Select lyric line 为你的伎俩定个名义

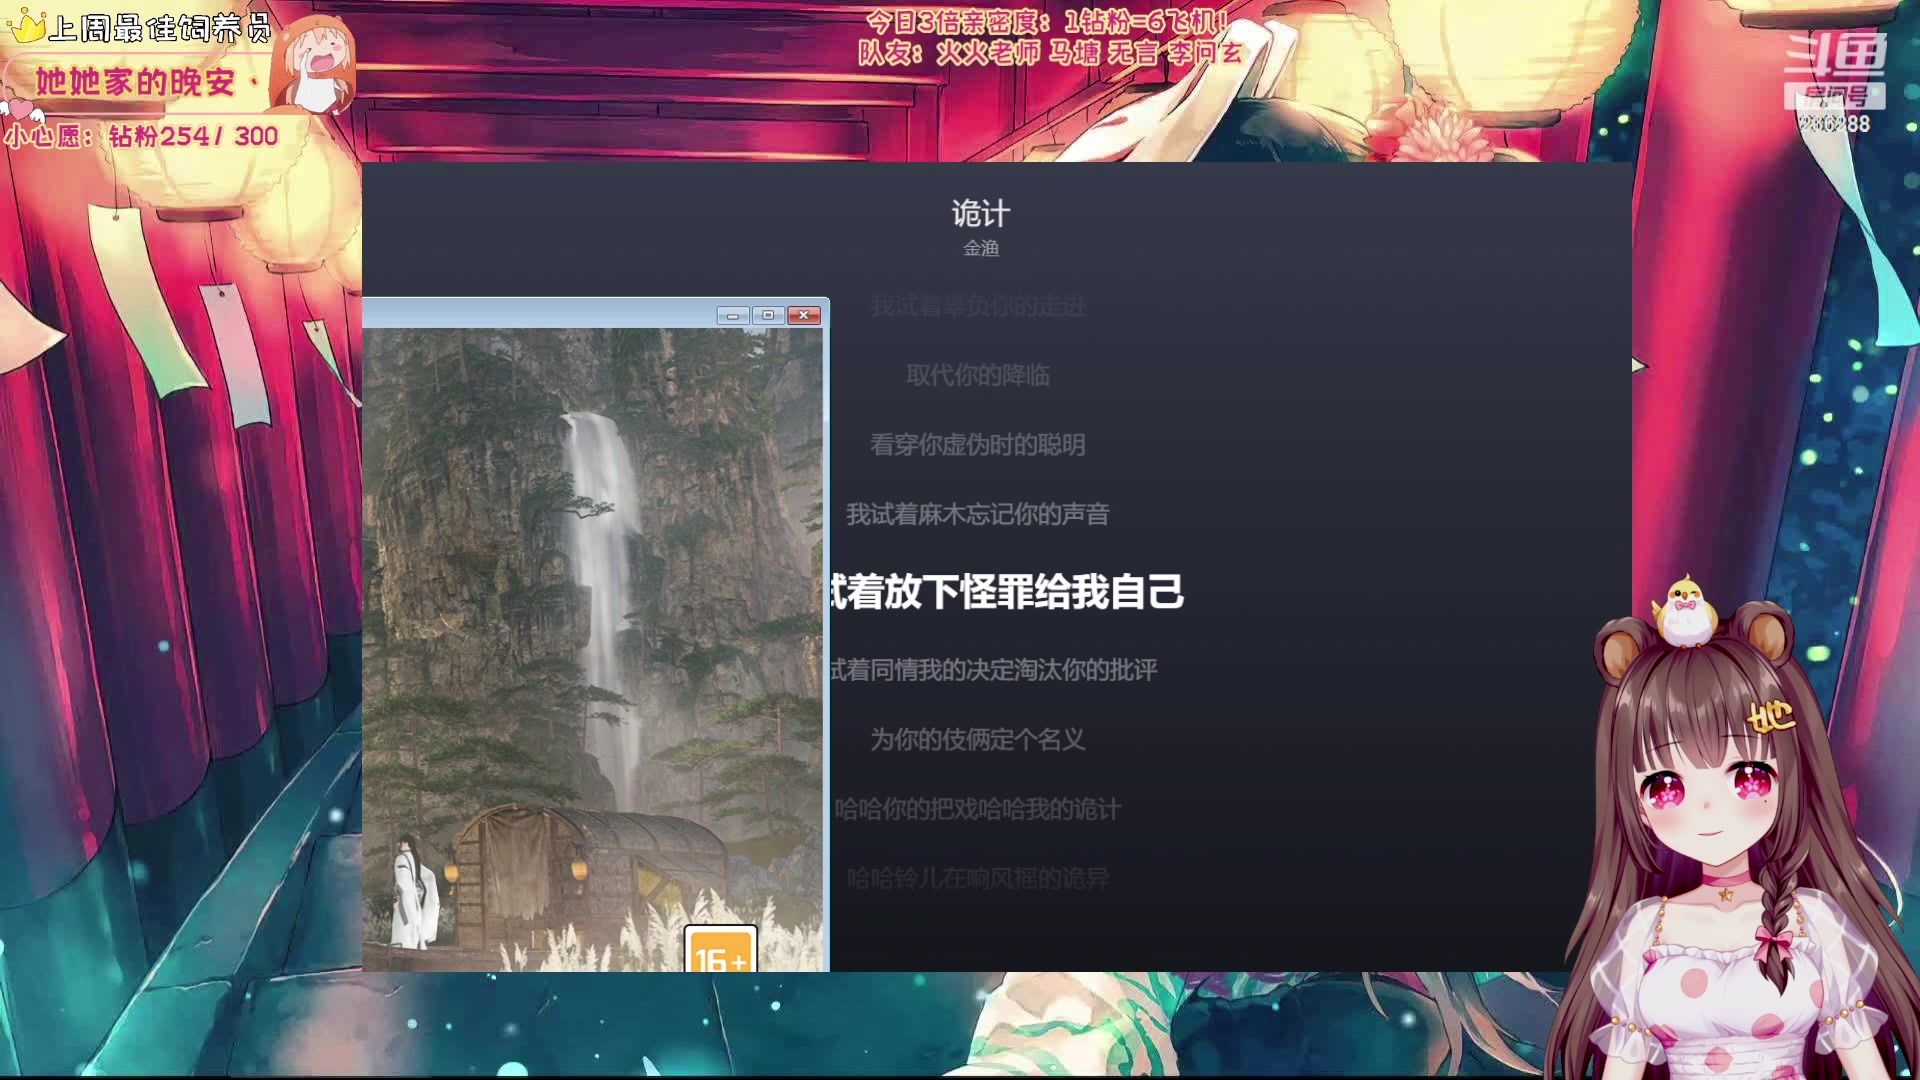point(978,739)
